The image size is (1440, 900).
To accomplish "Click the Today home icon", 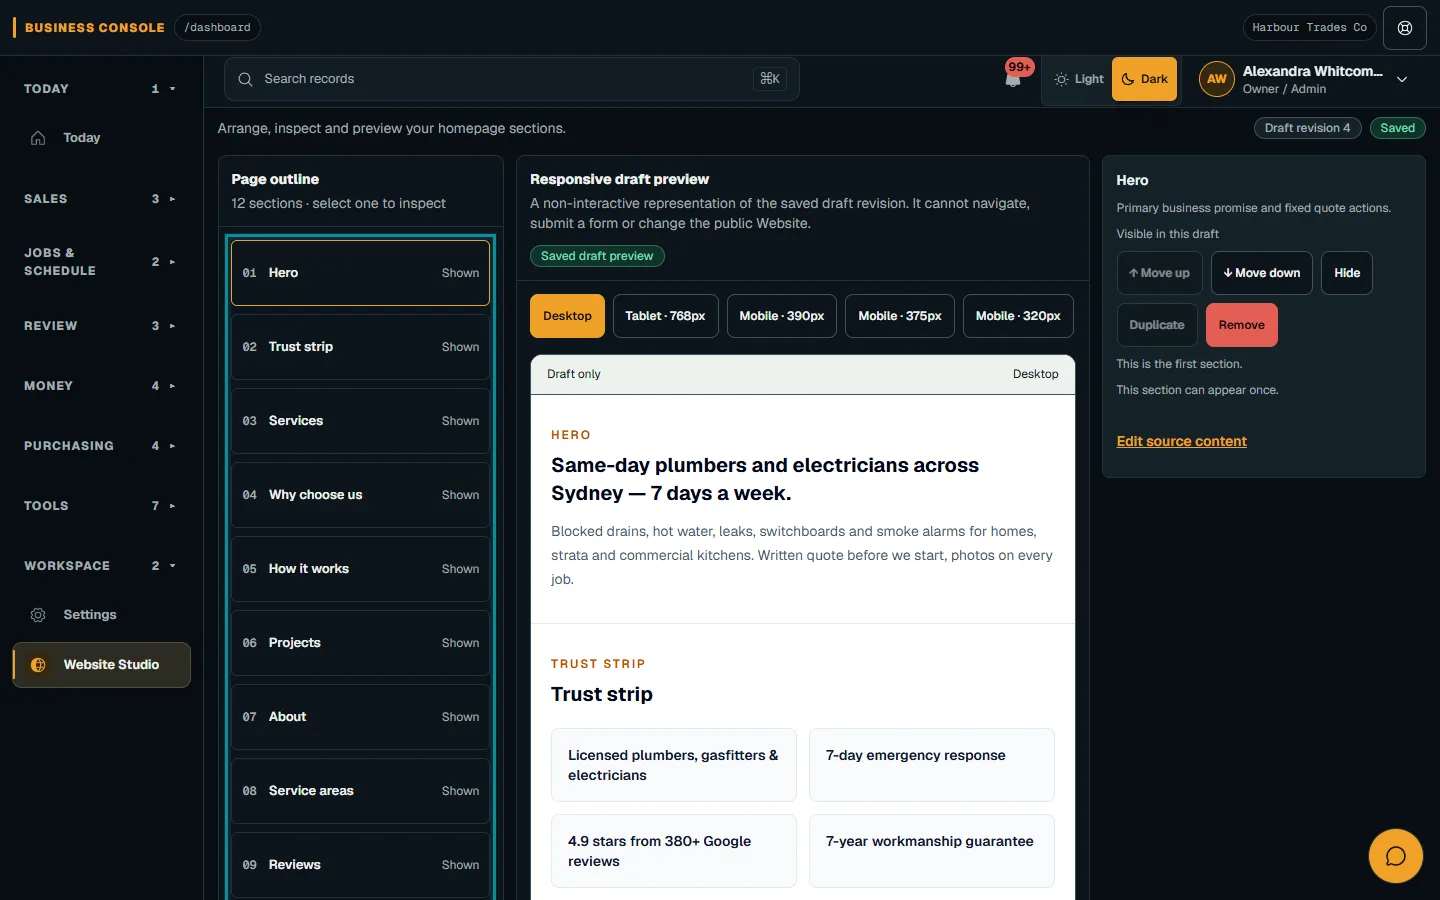I will (x=38, y=138).
